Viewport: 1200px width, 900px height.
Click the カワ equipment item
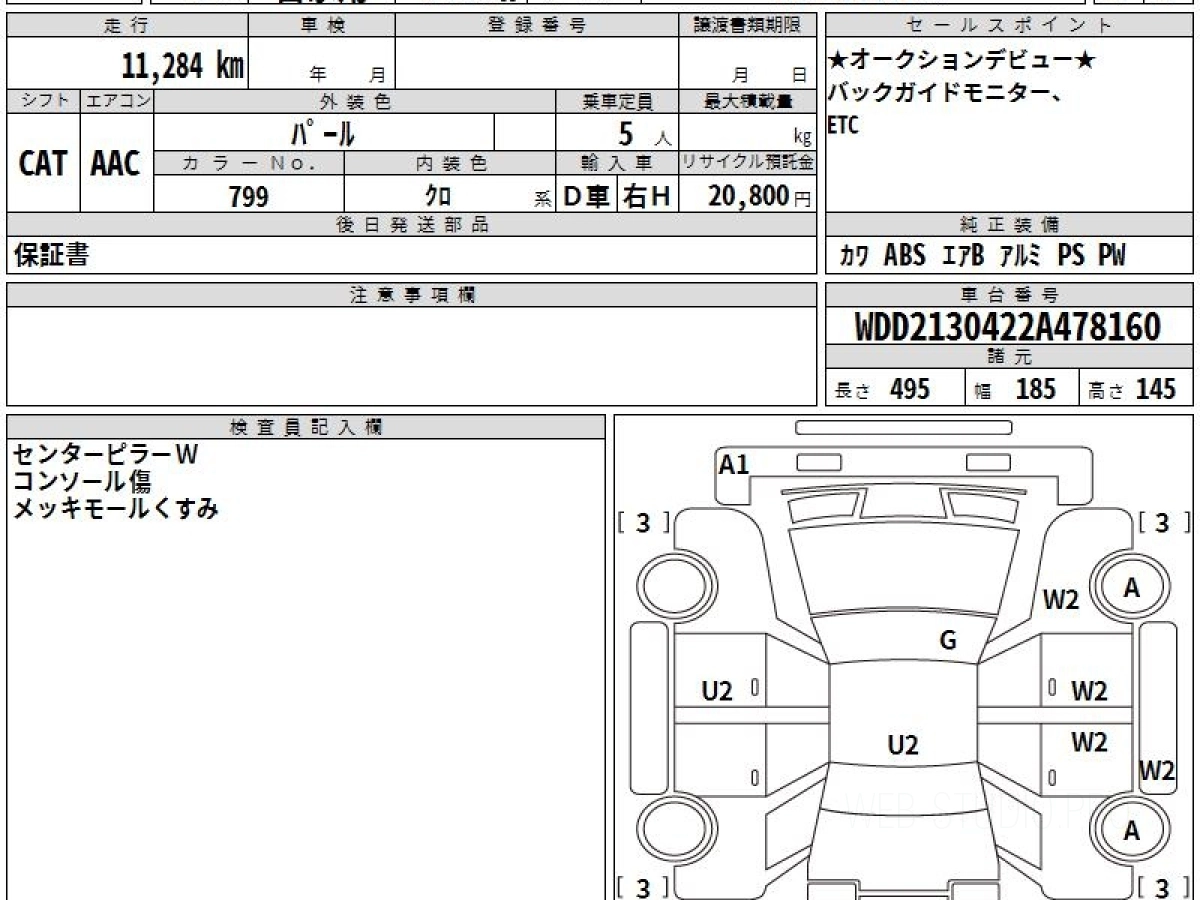[853, 256]
